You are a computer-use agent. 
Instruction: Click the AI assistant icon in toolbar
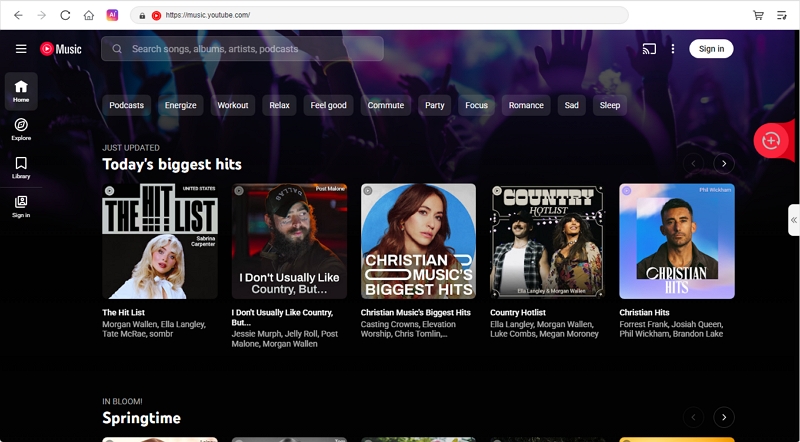pyautogui.click(x=112, y=15)
